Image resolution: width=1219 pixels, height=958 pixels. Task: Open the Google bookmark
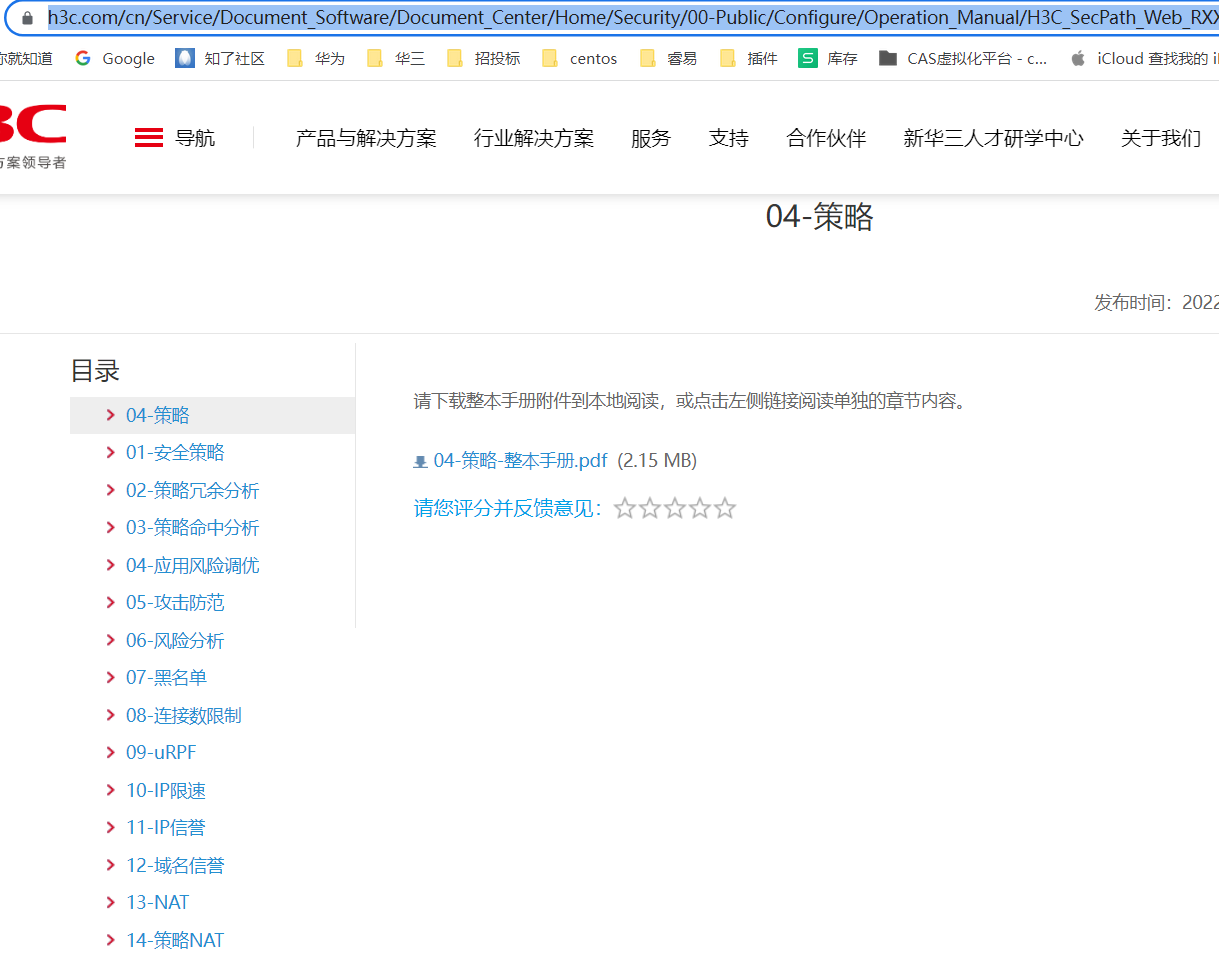click(x=115, y=58)
